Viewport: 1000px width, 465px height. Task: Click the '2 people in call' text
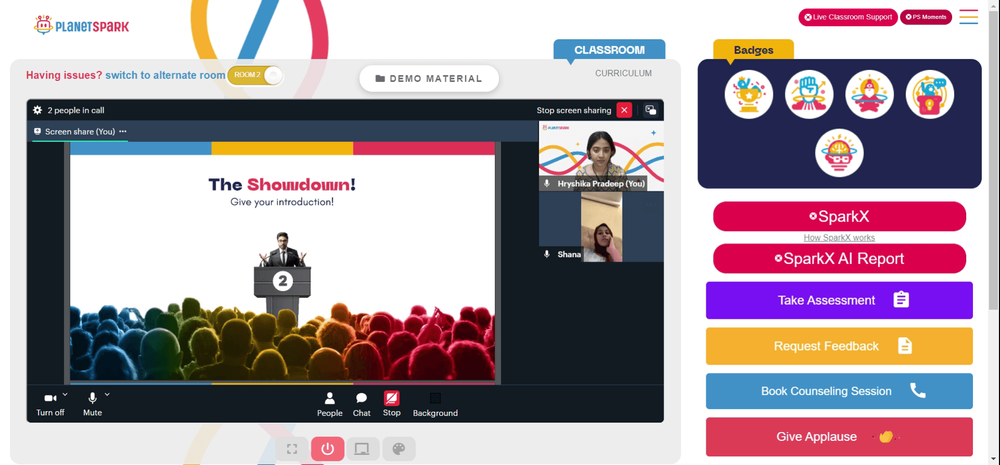(76, 110)
